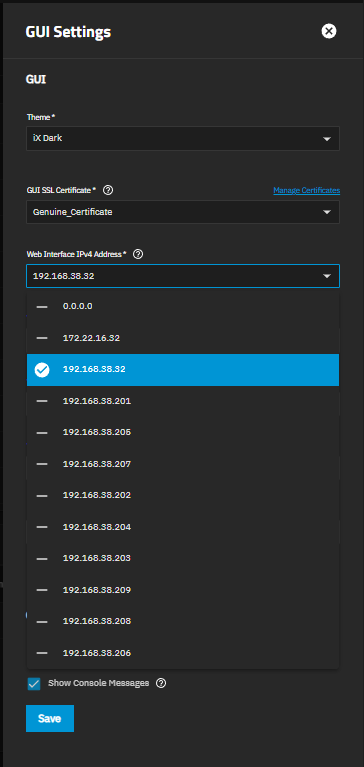Pick the 192.168.38.206 address
The image size is (364, 767).
pos(182,653)
